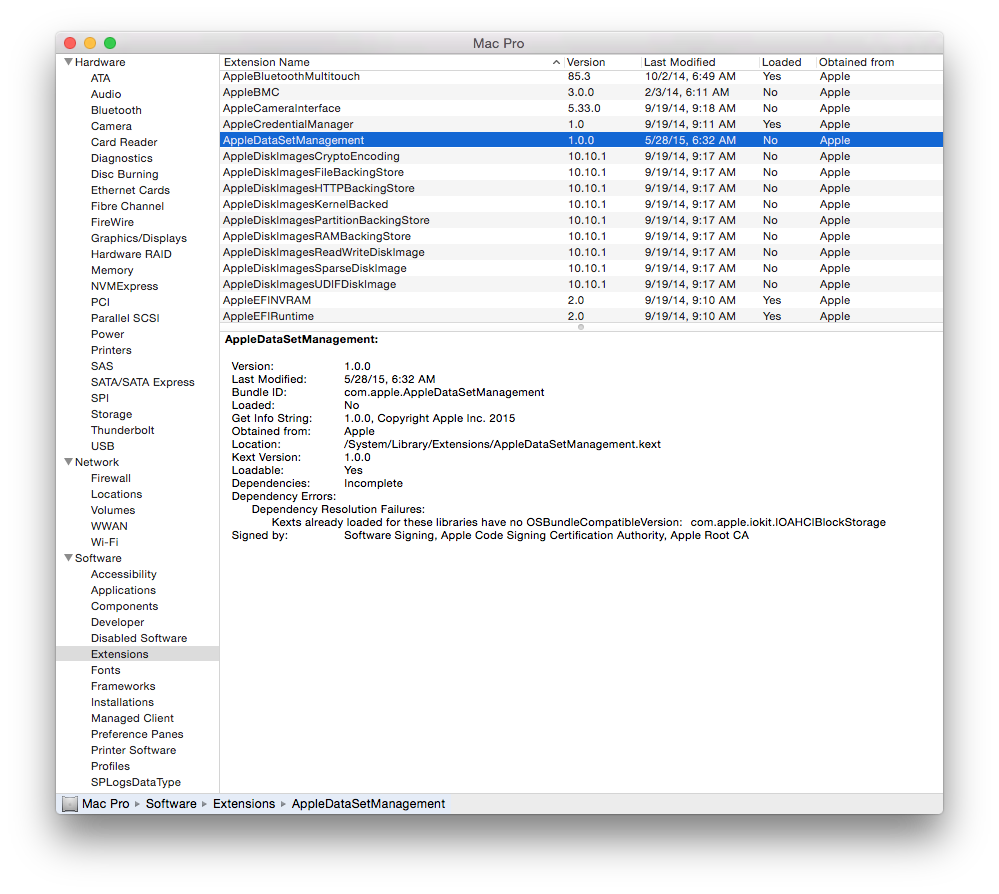The height and width of the screenshot is (894, 999).
Task: Select Ethernet Cards in sidebar
Action: 130,190
